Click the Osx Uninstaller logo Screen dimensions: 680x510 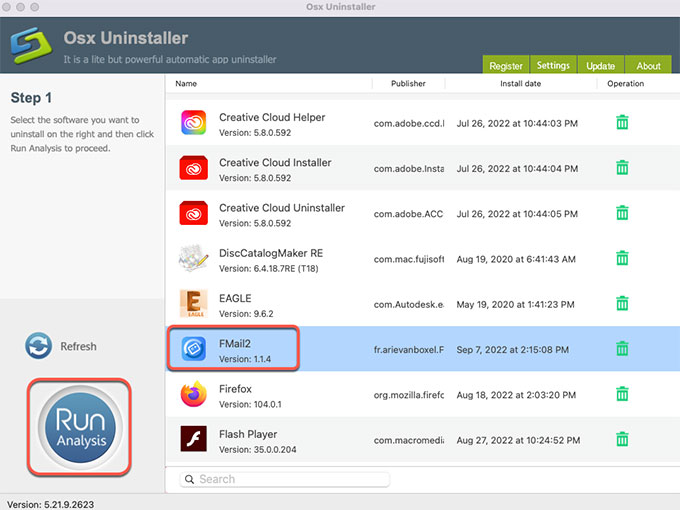tap(31, 46)
